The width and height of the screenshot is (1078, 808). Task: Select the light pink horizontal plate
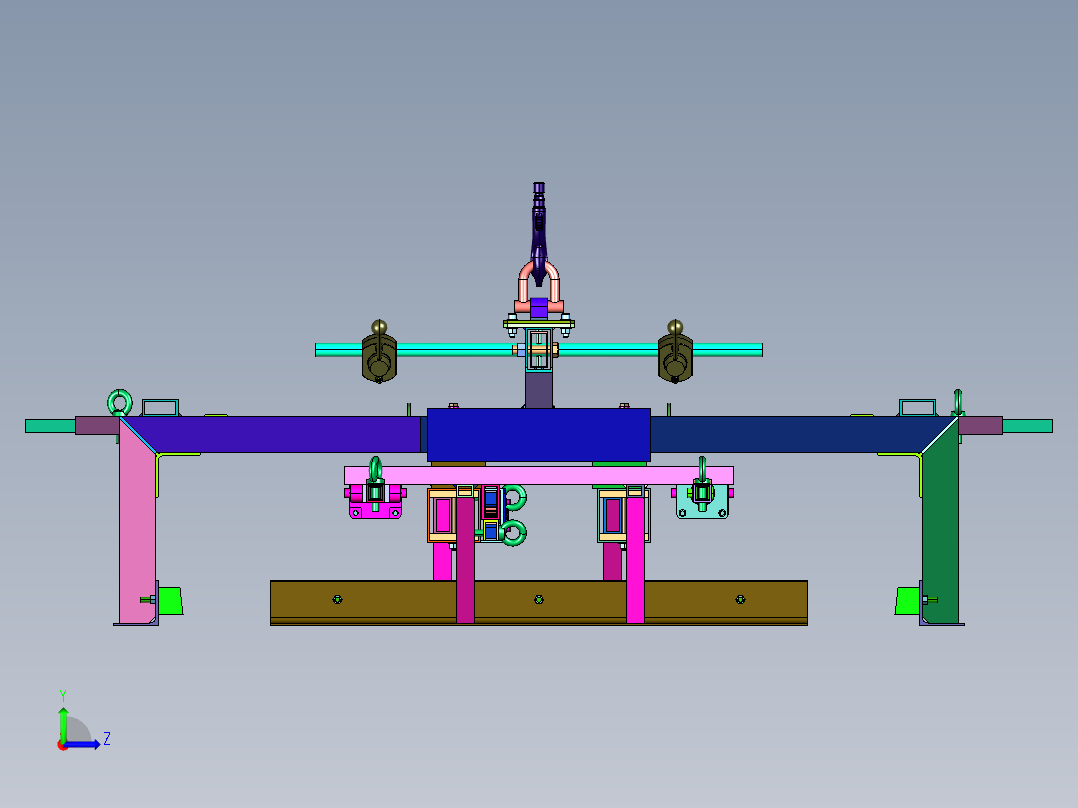tap(538, 475)
